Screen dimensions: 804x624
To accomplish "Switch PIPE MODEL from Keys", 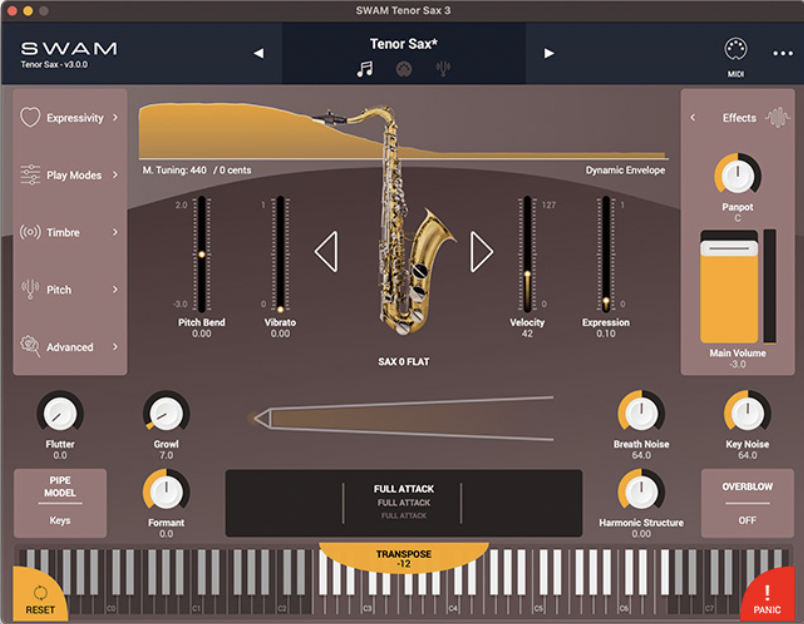I will click(58, 502).
